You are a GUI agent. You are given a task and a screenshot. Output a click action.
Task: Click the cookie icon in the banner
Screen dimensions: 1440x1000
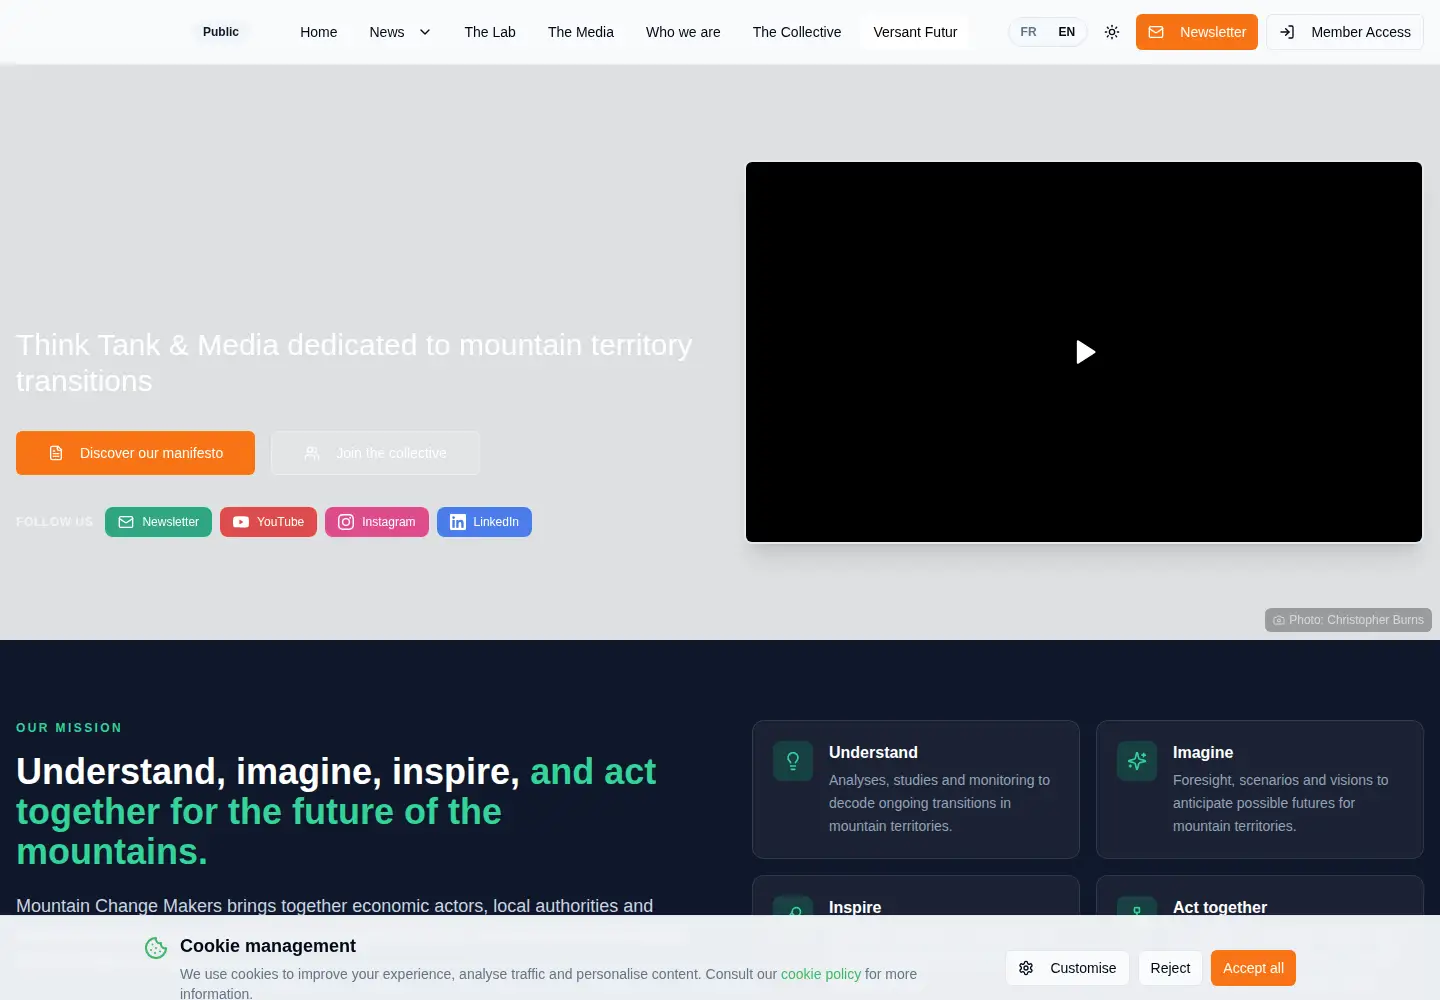click(156, 948)
